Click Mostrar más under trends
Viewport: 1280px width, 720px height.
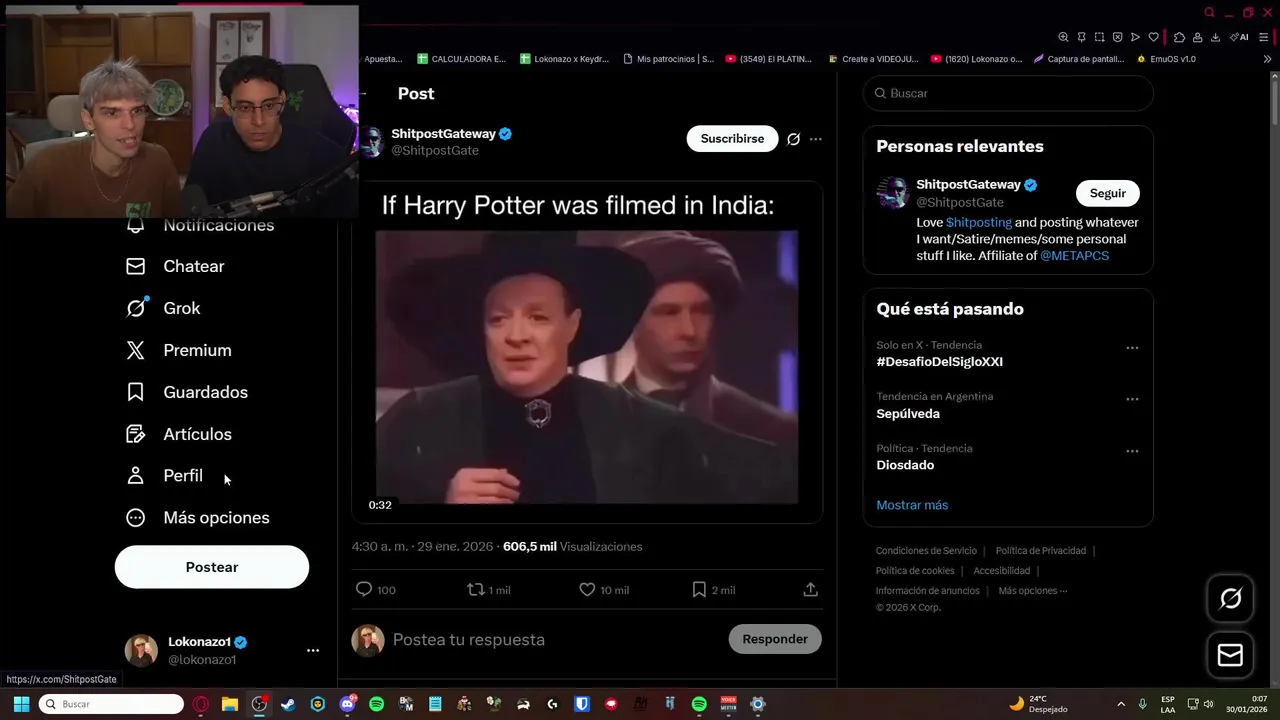point(912,505)
